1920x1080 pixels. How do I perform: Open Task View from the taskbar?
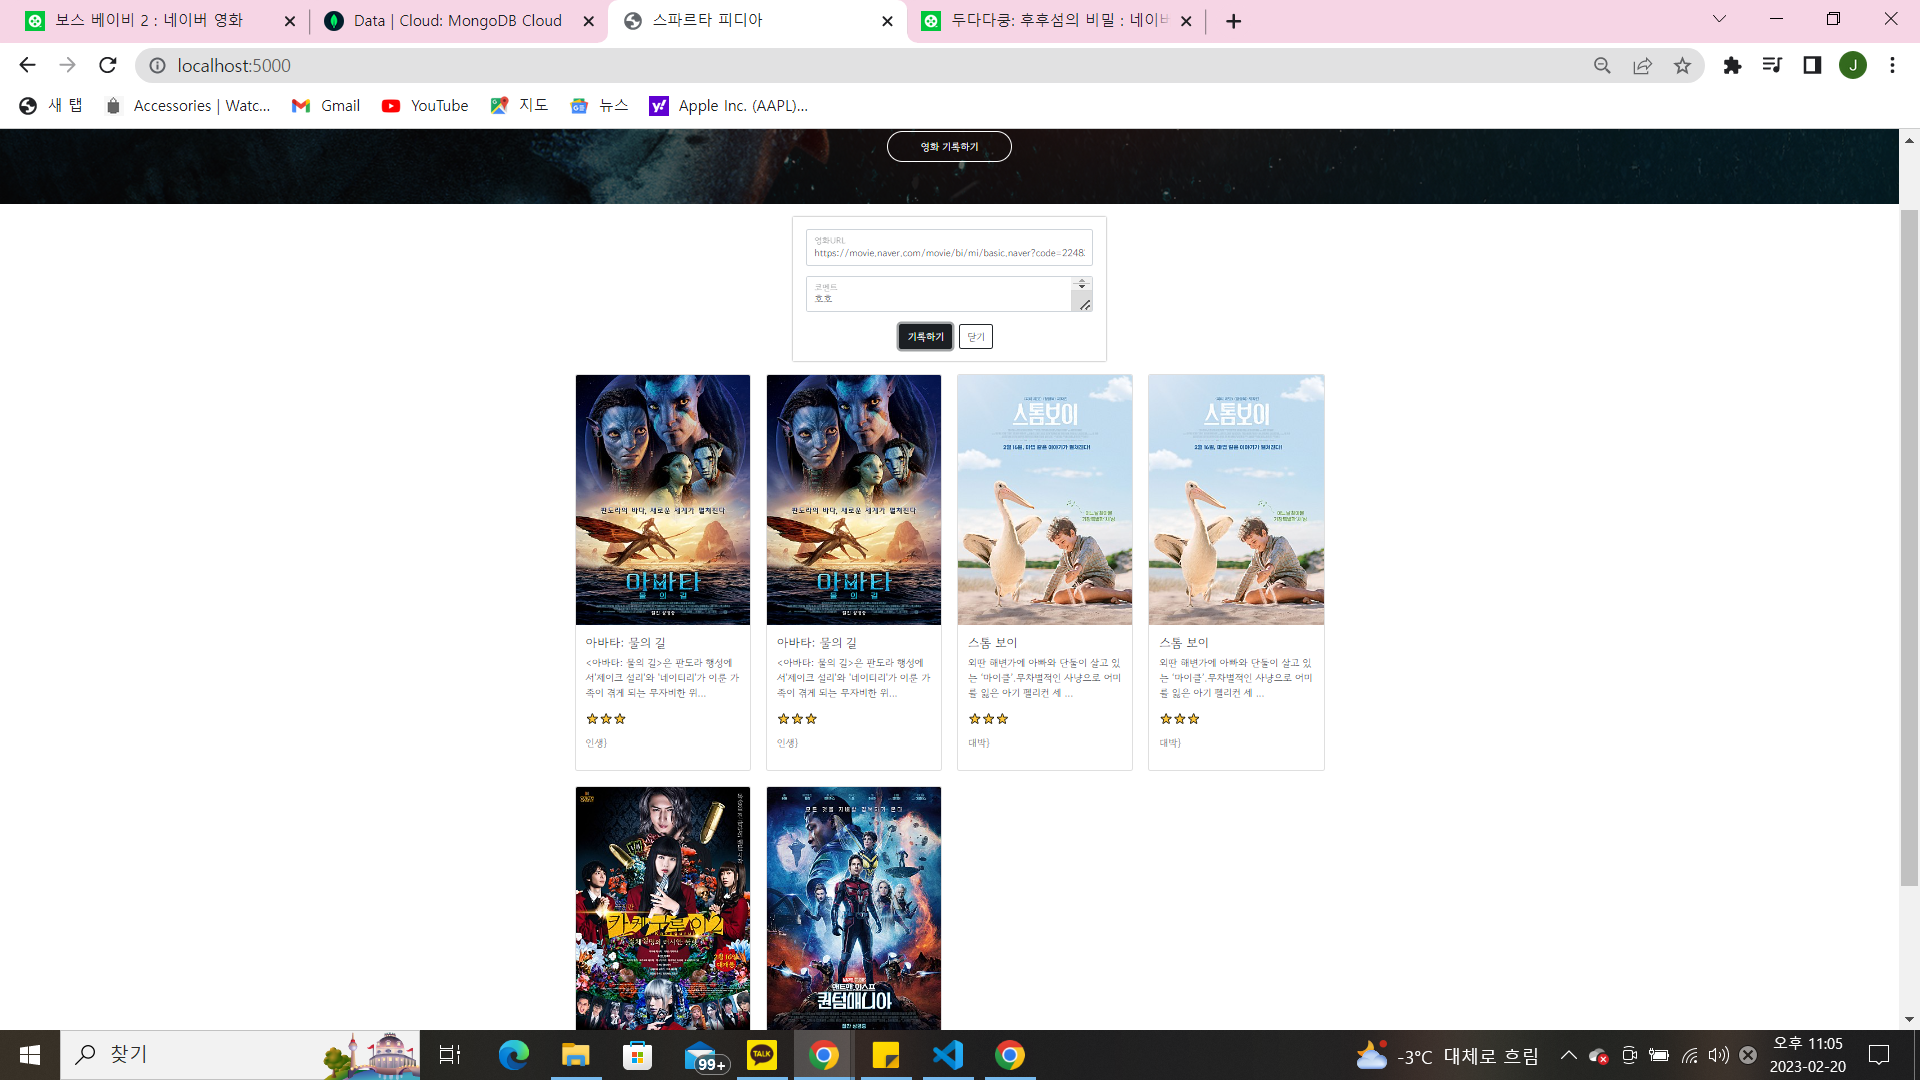pyautogui.click(x=450, y=1055)
